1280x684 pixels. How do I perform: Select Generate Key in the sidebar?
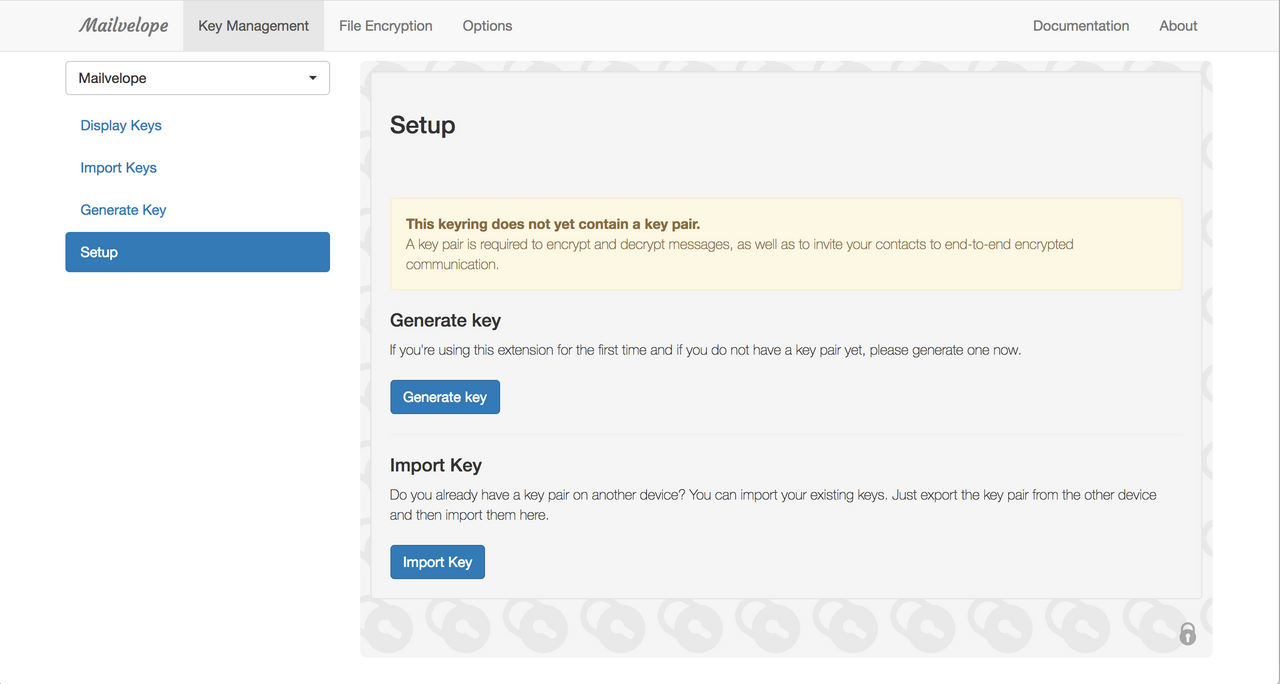[x=123, y=209]
